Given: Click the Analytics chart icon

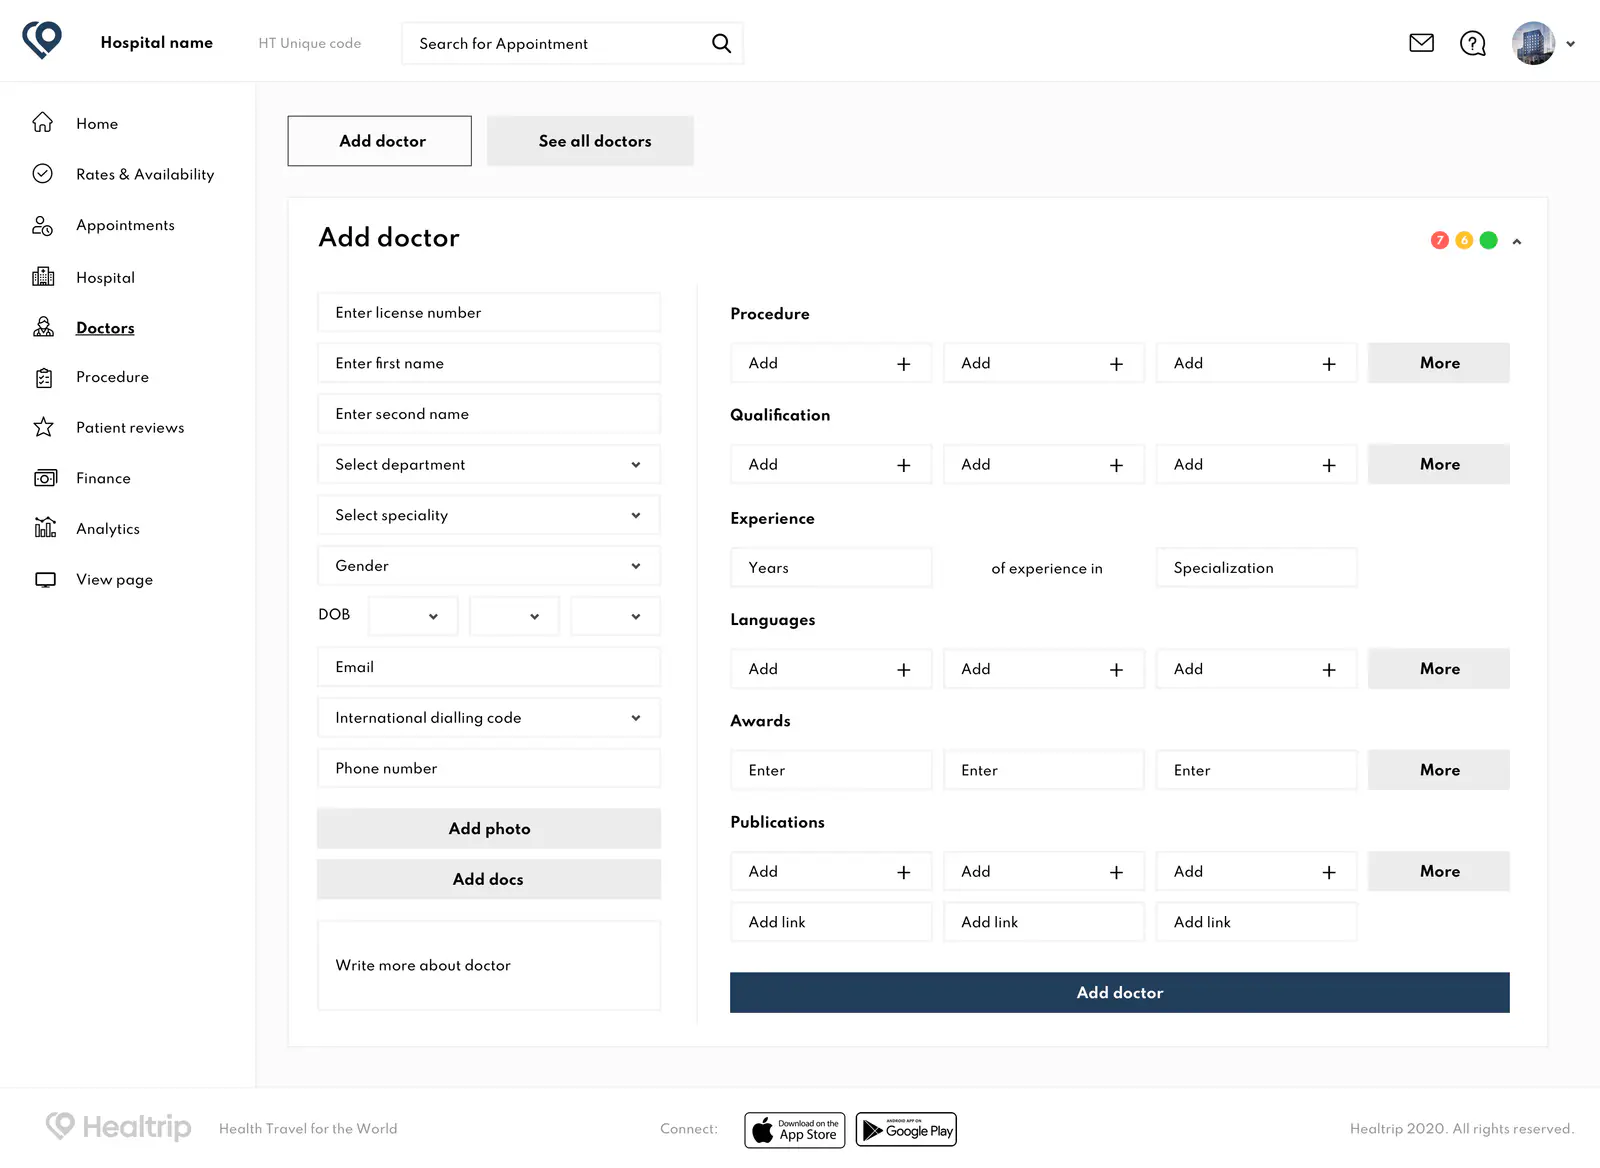Looking at the screenshot, I should tap(45, 527).
